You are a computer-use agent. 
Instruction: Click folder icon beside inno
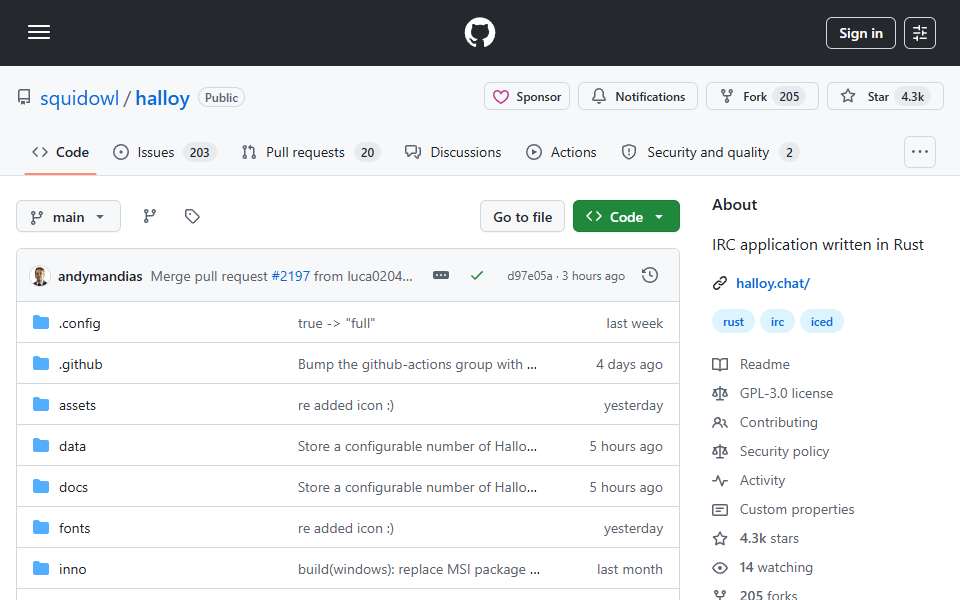click(41, 569)
